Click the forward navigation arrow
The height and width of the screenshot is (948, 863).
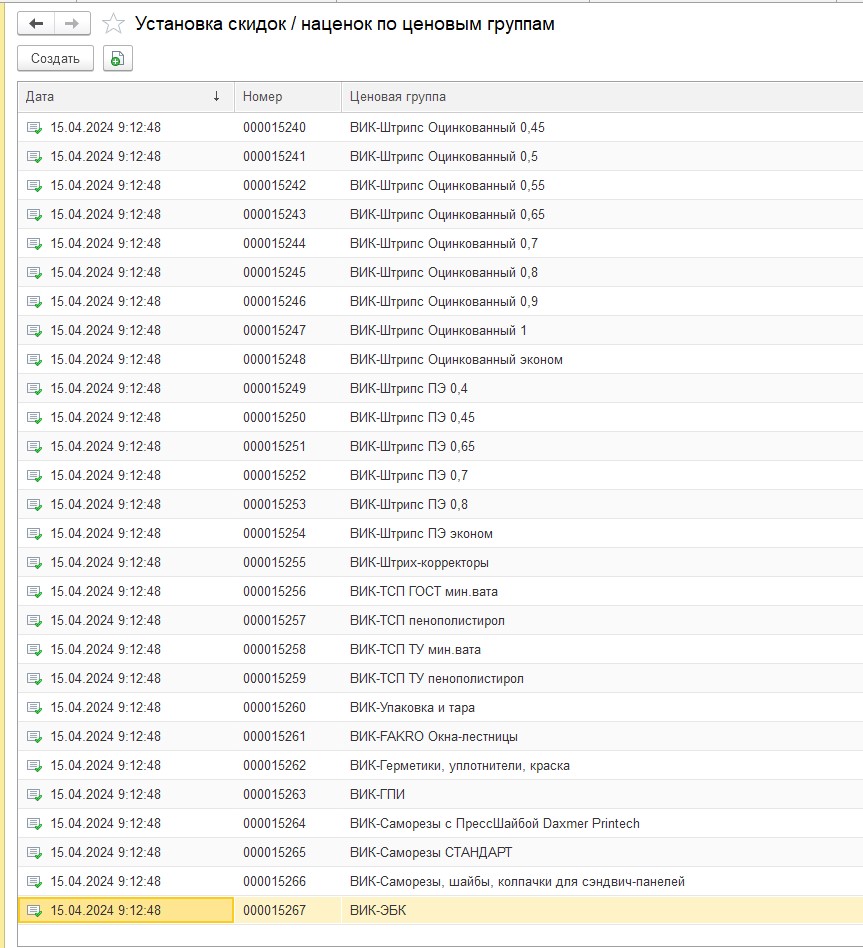[71, 24]
